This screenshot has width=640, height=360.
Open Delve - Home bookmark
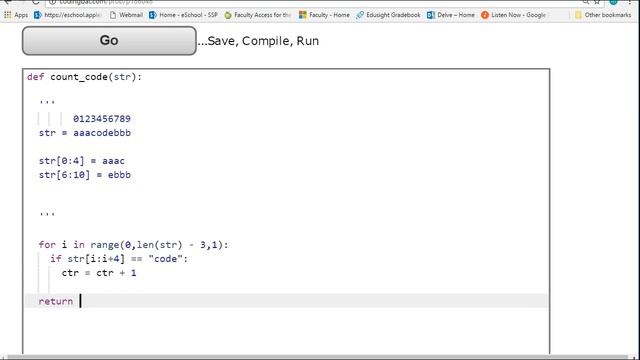[451, 15]
